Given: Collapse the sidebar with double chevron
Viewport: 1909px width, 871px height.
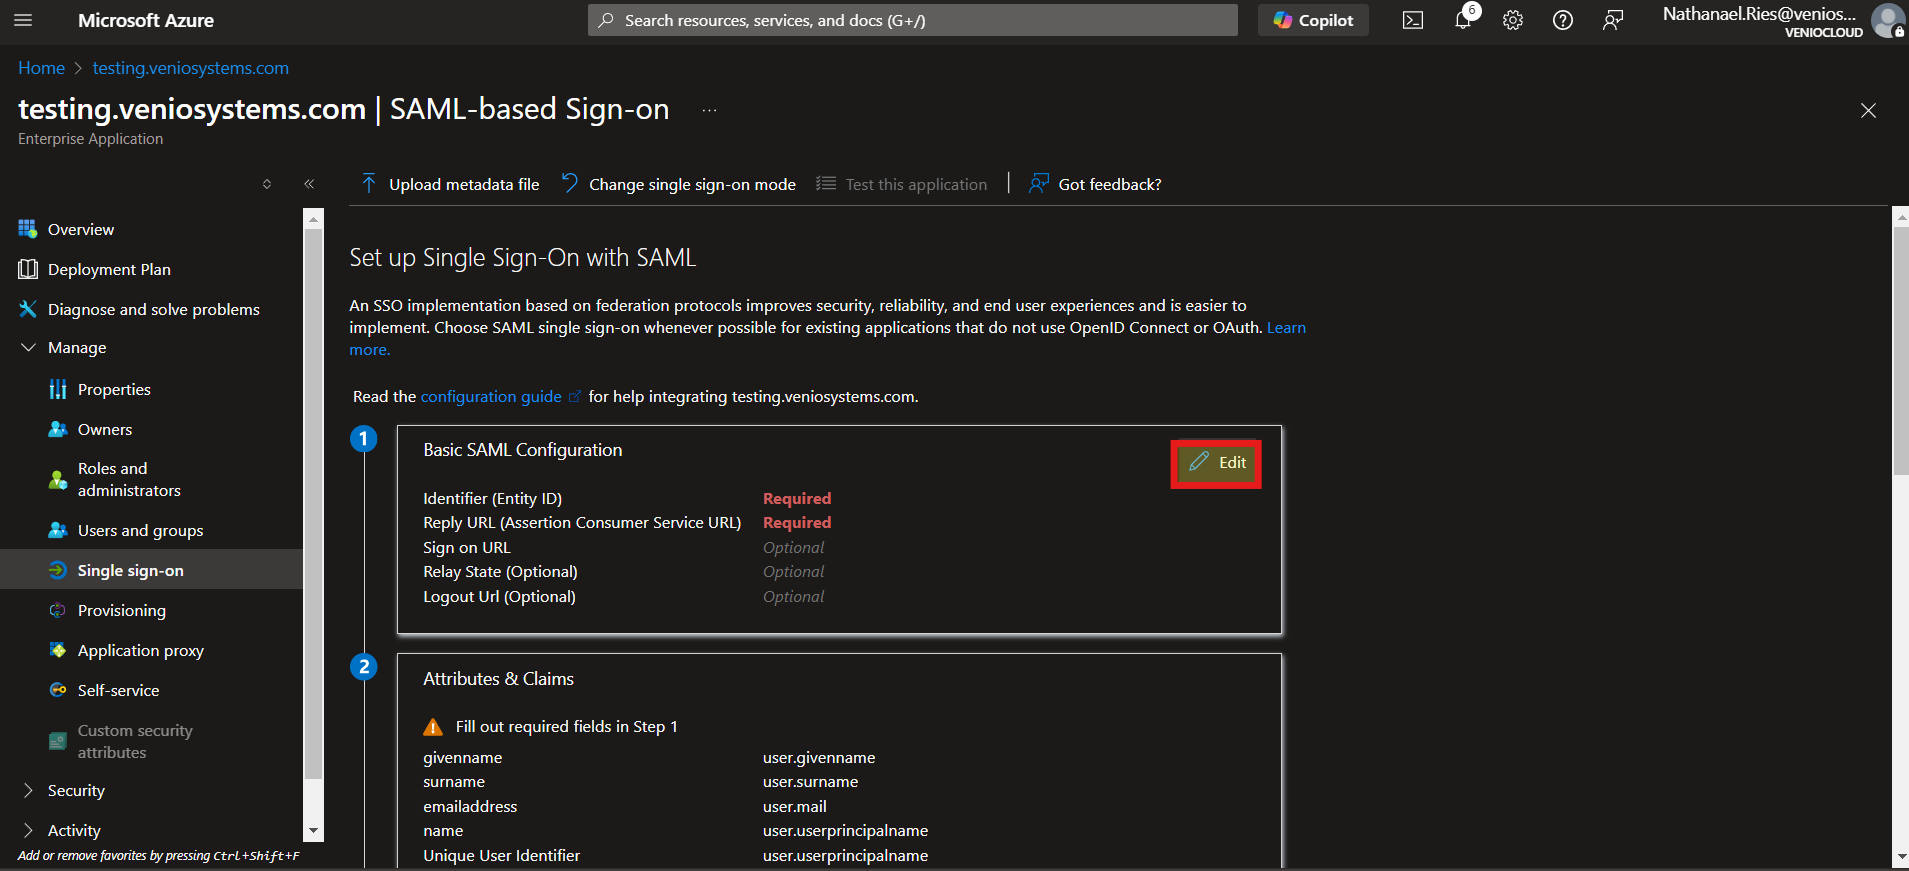Looking at the screenshot, I should click(x=309, y=184).
